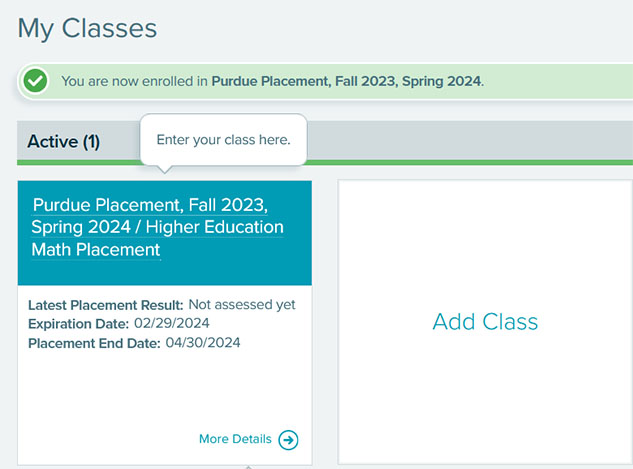Viewport: 633px width, 469px height.
Task: Click the tooltip's downward pointer arrow
Action: click(x=164, y=170)
